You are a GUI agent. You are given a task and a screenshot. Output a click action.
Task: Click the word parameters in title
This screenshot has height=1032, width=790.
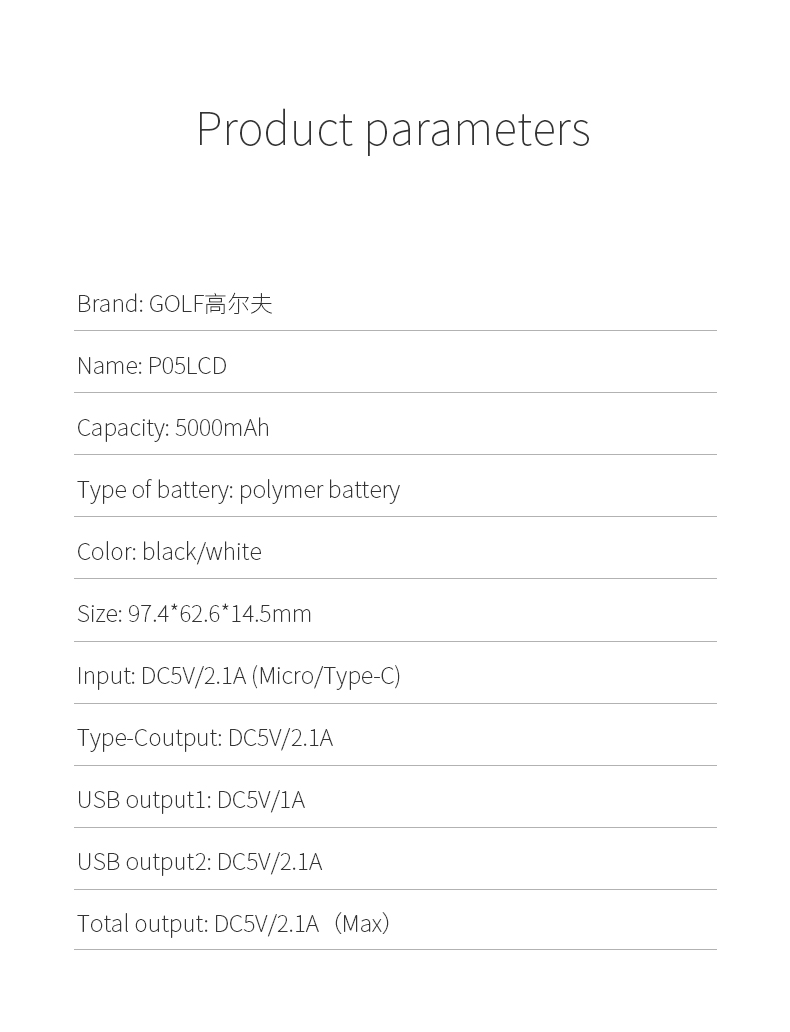coord(477,132)
